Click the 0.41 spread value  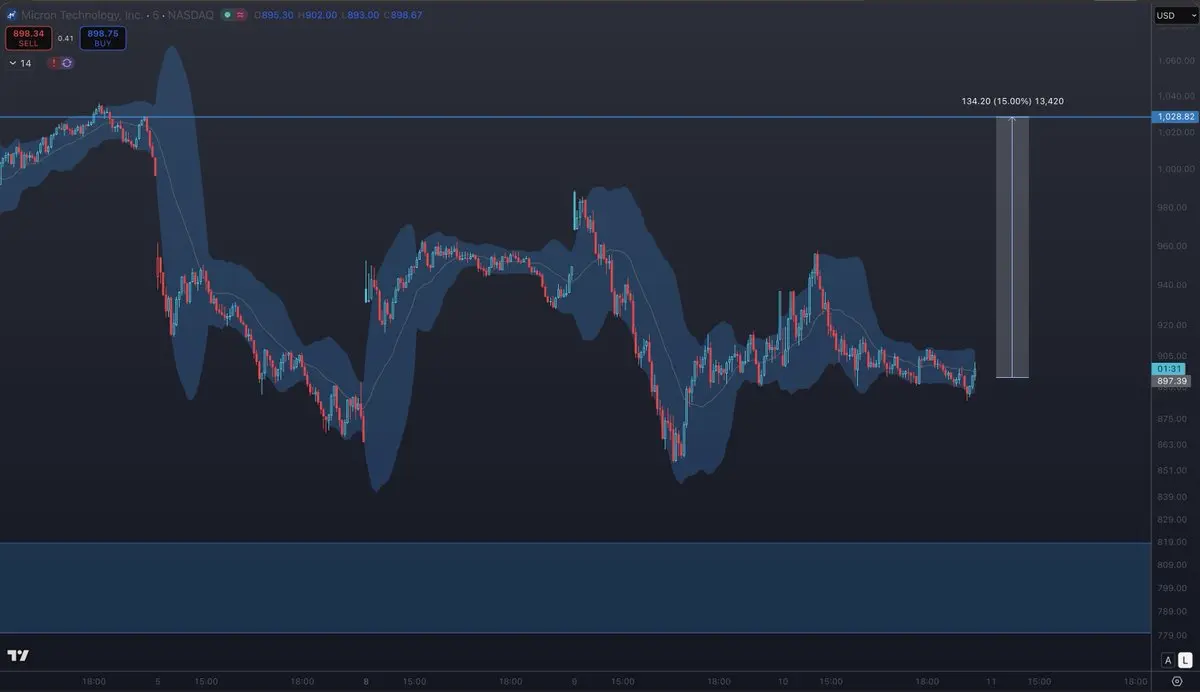(65, 38)
